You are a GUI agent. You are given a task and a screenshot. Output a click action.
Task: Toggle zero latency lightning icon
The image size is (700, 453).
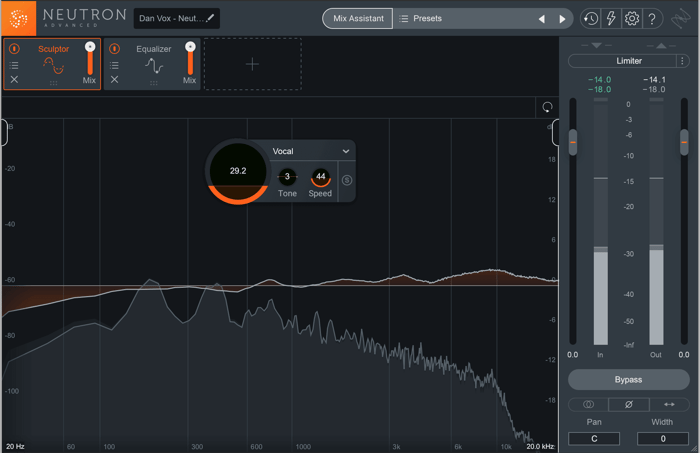611,19
